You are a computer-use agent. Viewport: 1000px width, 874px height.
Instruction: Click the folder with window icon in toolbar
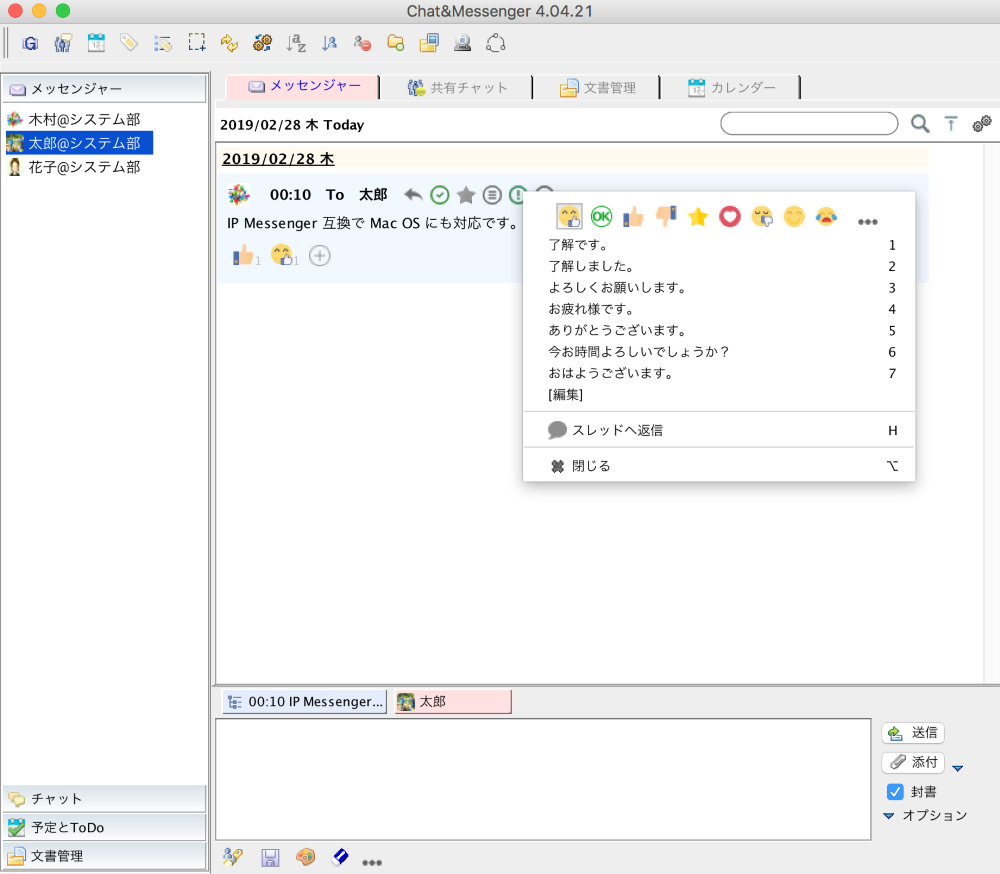[429, 43]
